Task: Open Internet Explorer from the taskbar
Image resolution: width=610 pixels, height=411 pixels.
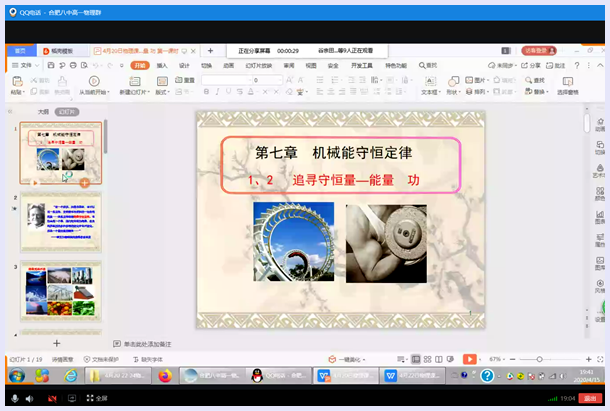Action: point(70,376)
